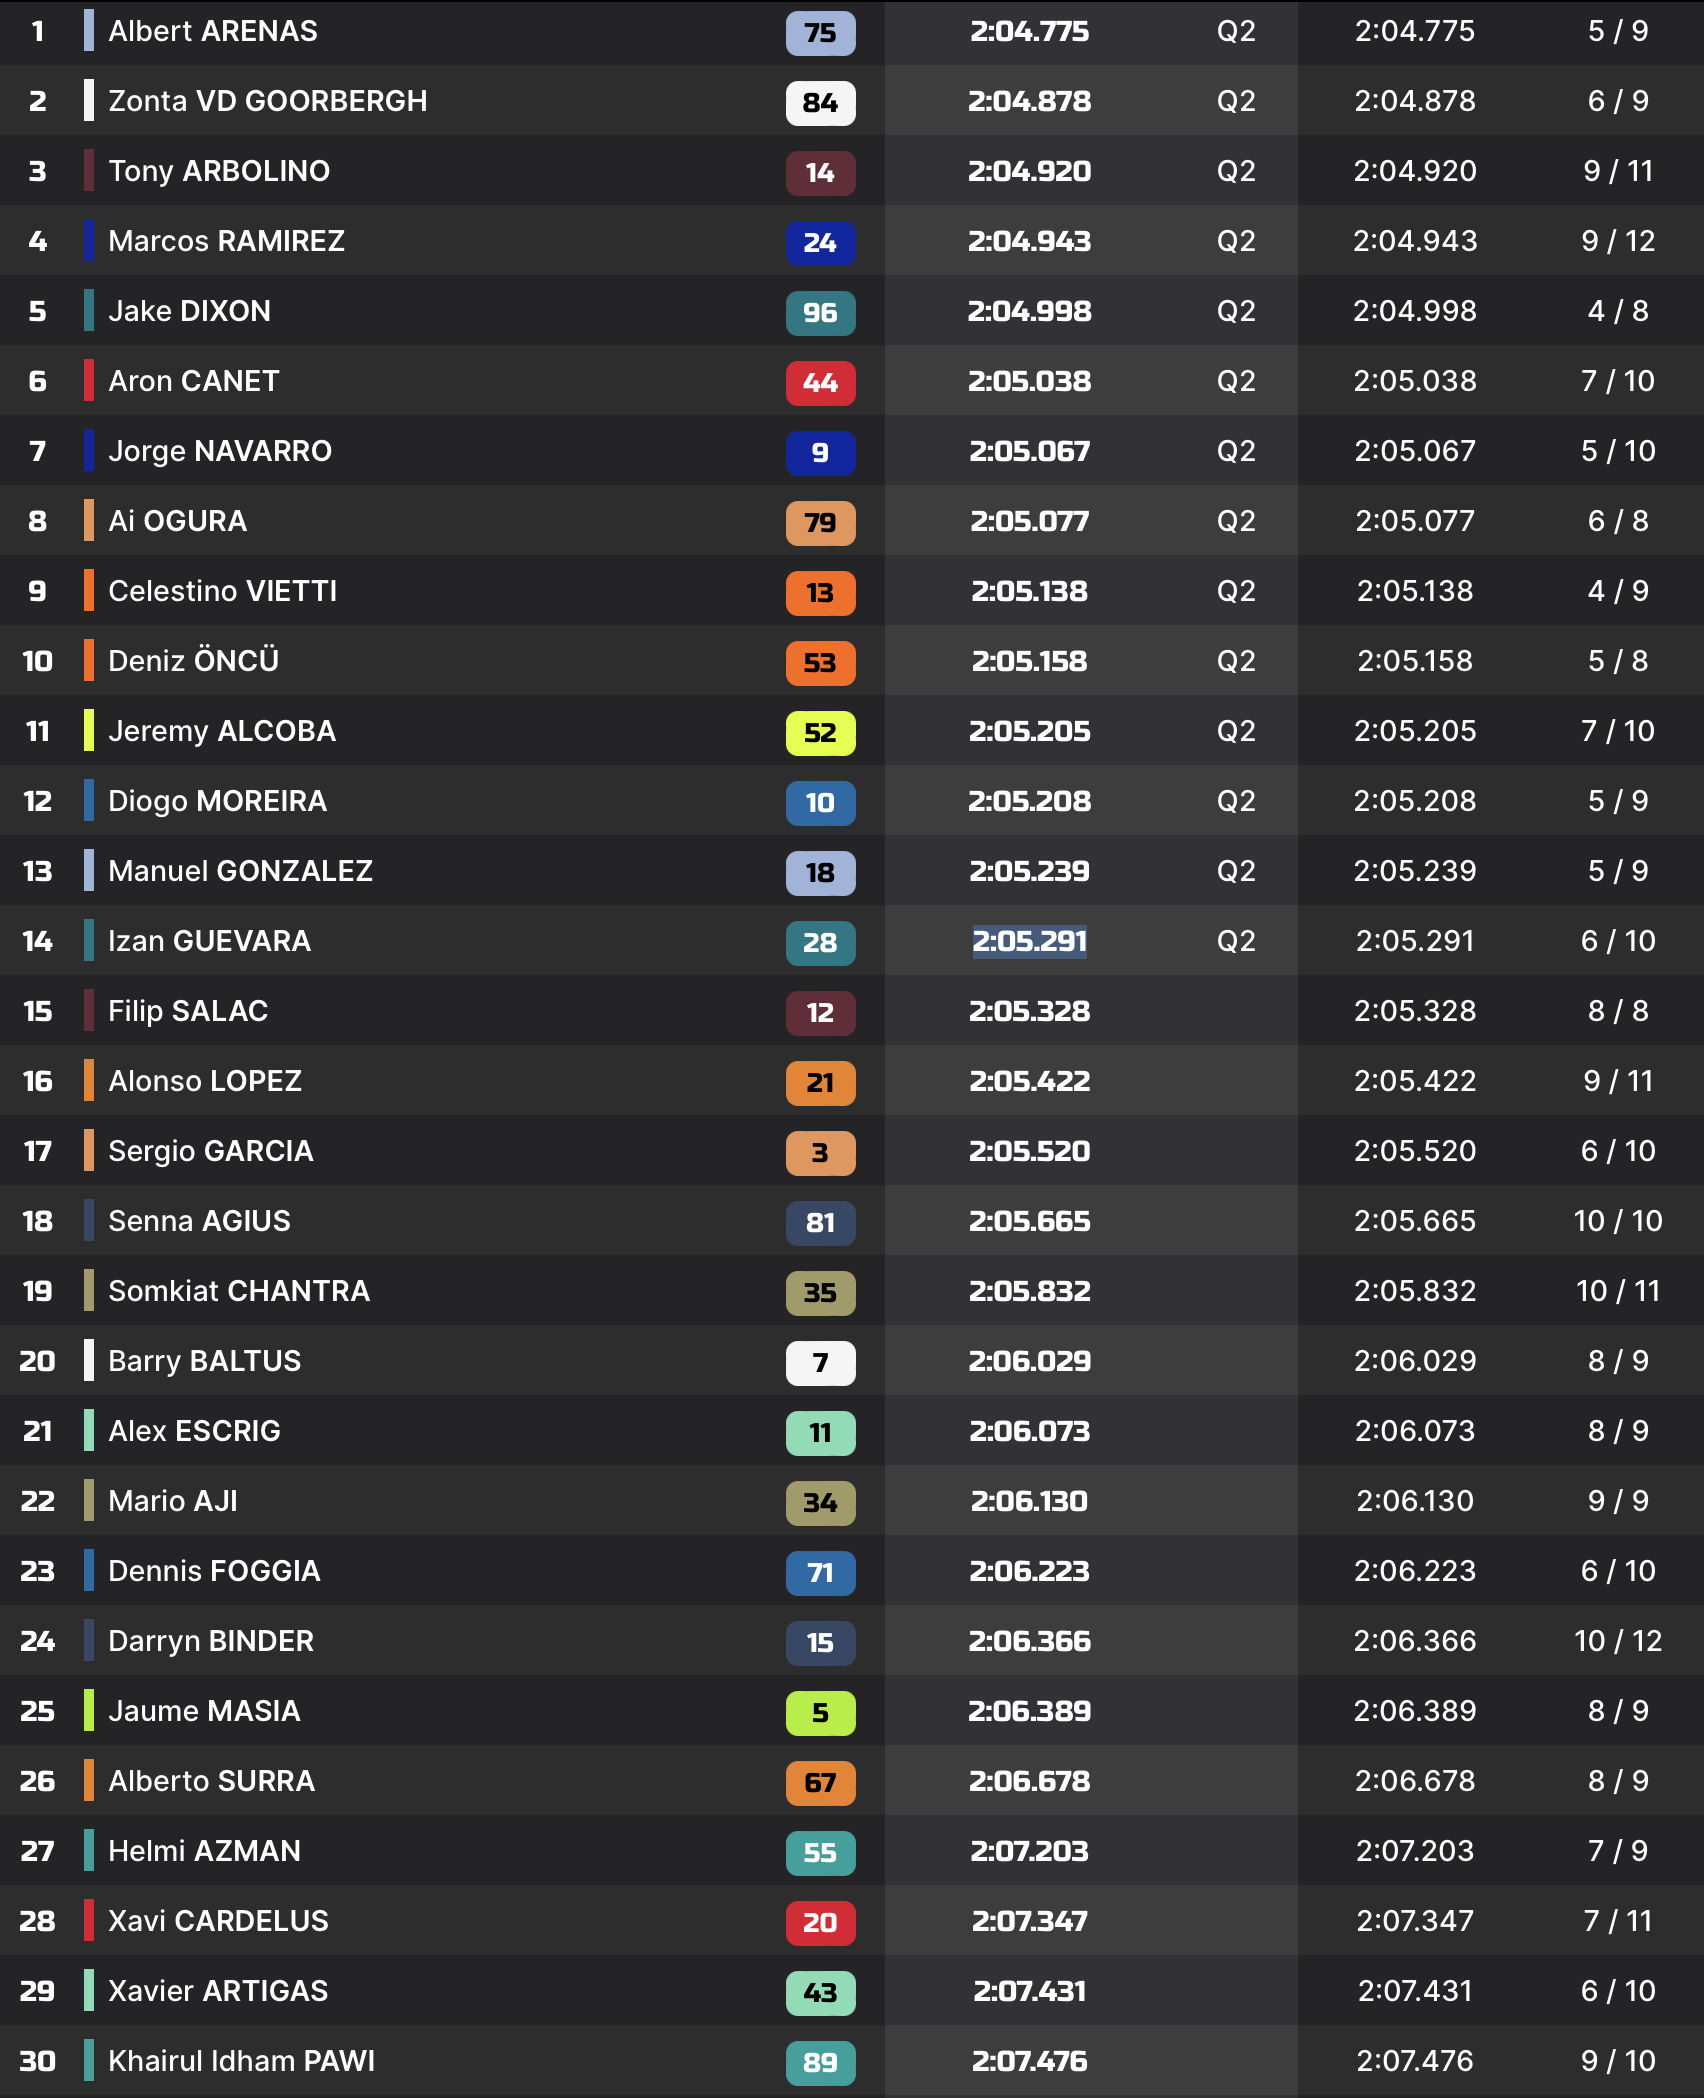This screenshot has width=1704, height=2098.
Task: Click the red number 20 badge
Action: pyautogui.click(x=820, y=1922)
